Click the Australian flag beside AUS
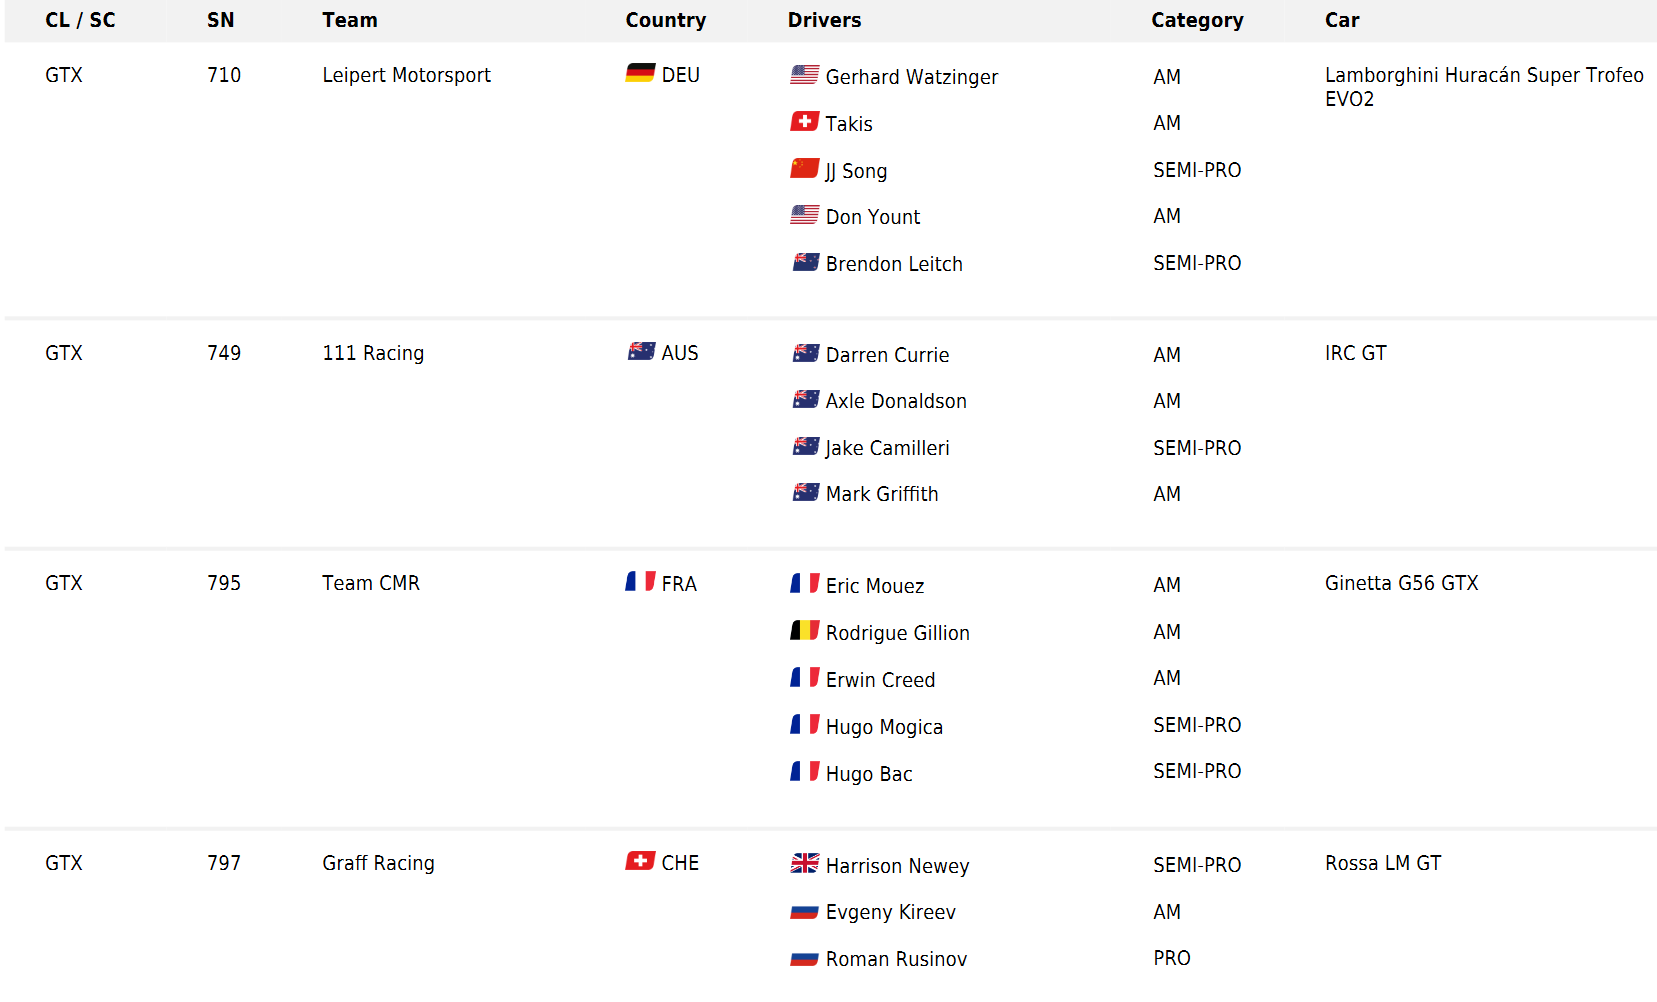The height and width of the screenshot is (1002, 1657). click(641, 351)
